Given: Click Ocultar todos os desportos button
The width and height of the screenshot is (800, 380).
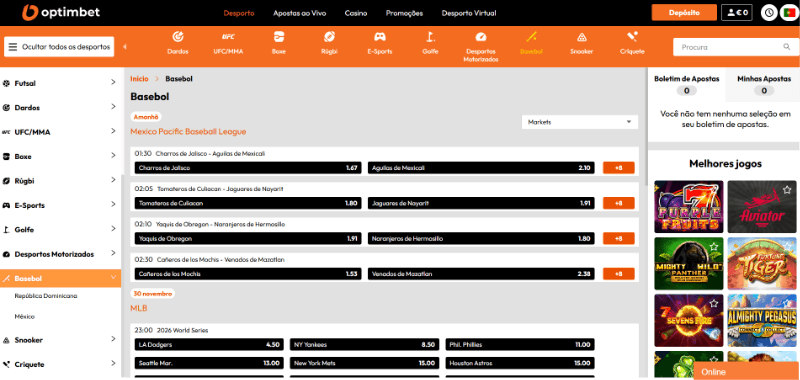Looking at the screenshot, I should (x=59, y=47).
